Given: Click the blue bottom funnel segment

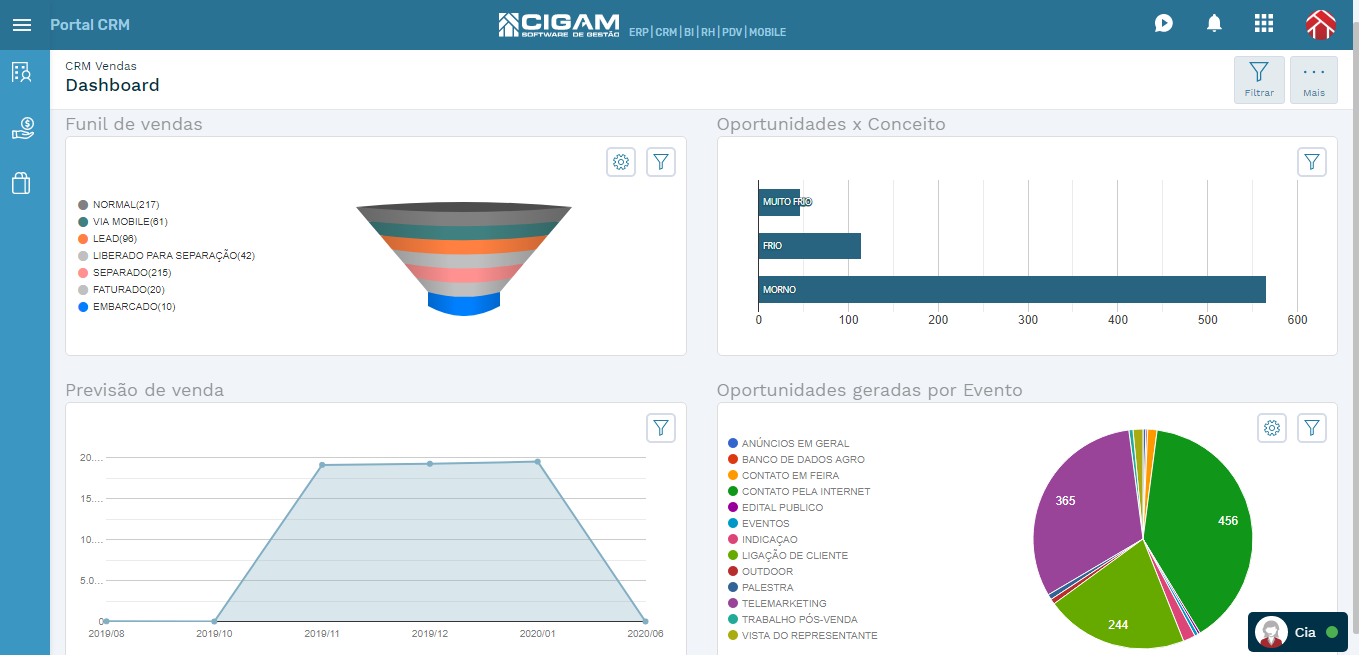Looking at the screenshot, I should click(464, 303).
